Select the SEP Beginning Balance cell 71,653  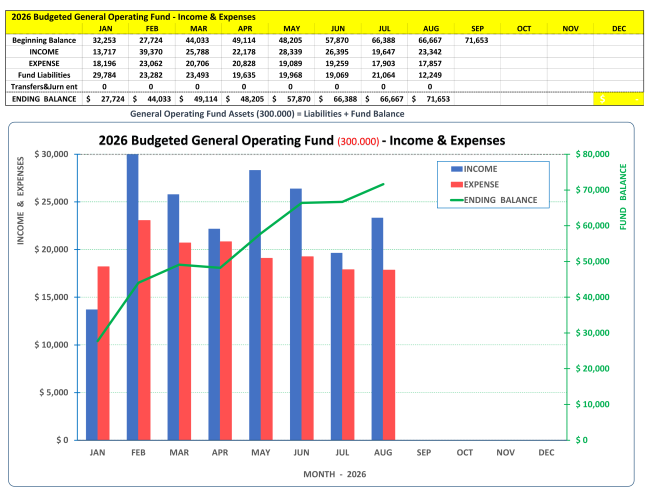click(476, 40)
